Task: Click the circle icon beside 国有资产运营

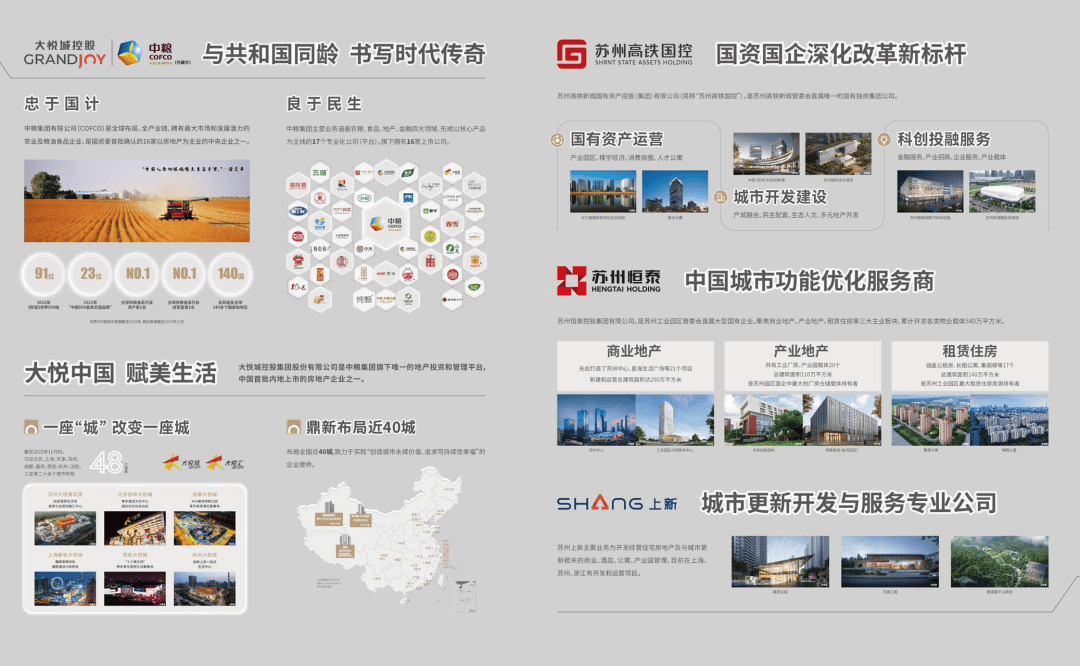Action: click(x=558, y=139)
